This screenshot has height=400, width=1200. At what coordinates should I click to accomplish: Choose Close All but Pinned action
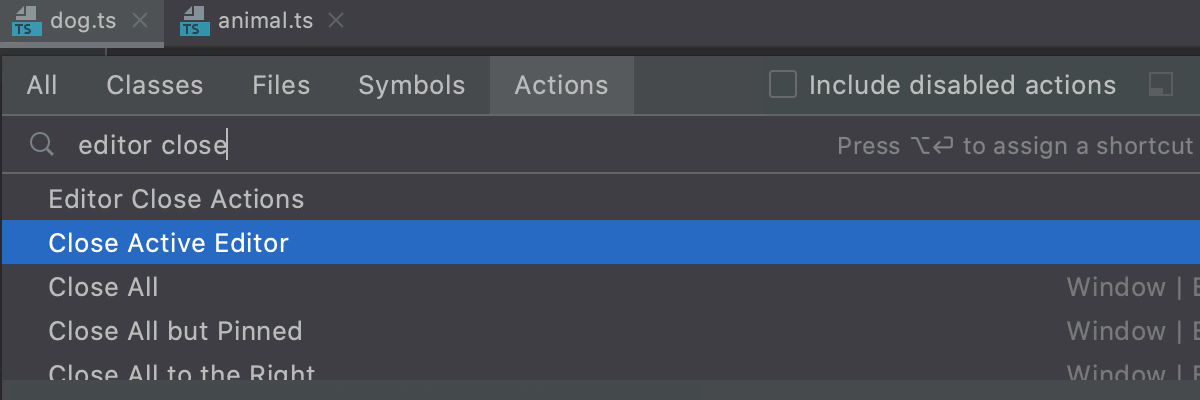pyautogui.click(x=600, y=331)
